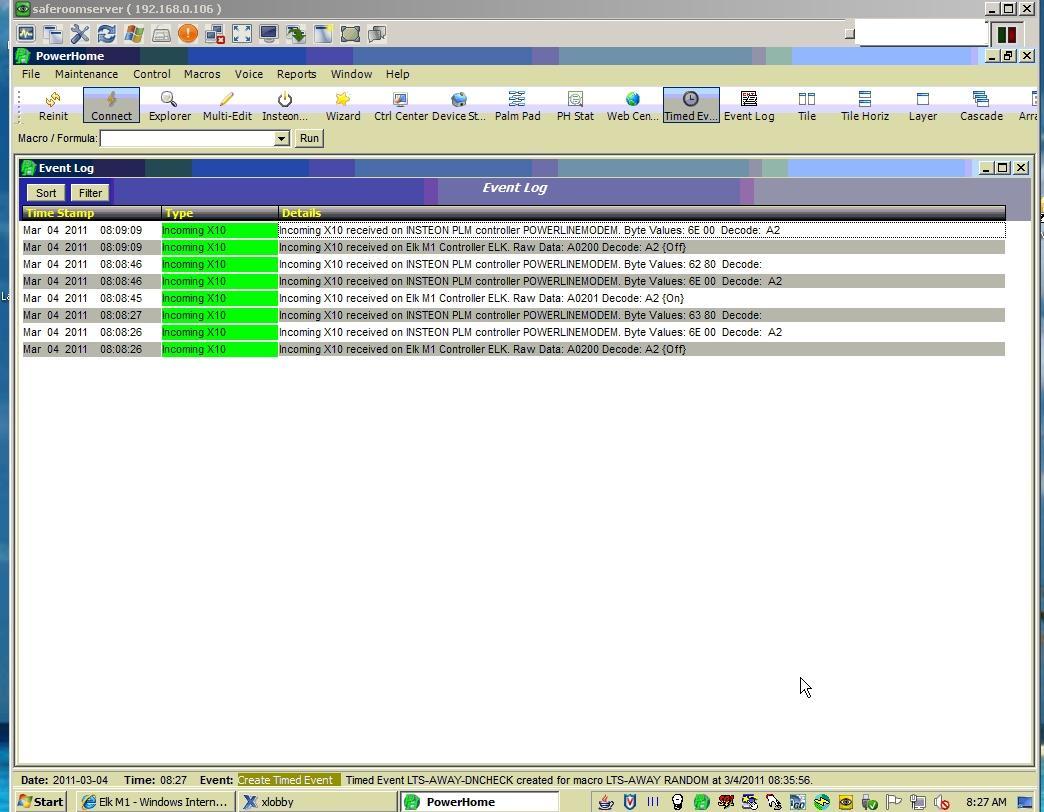1044x812 pixels.
Task: Open the File menu
Action: pyautogui.click(x=31, y=74)
